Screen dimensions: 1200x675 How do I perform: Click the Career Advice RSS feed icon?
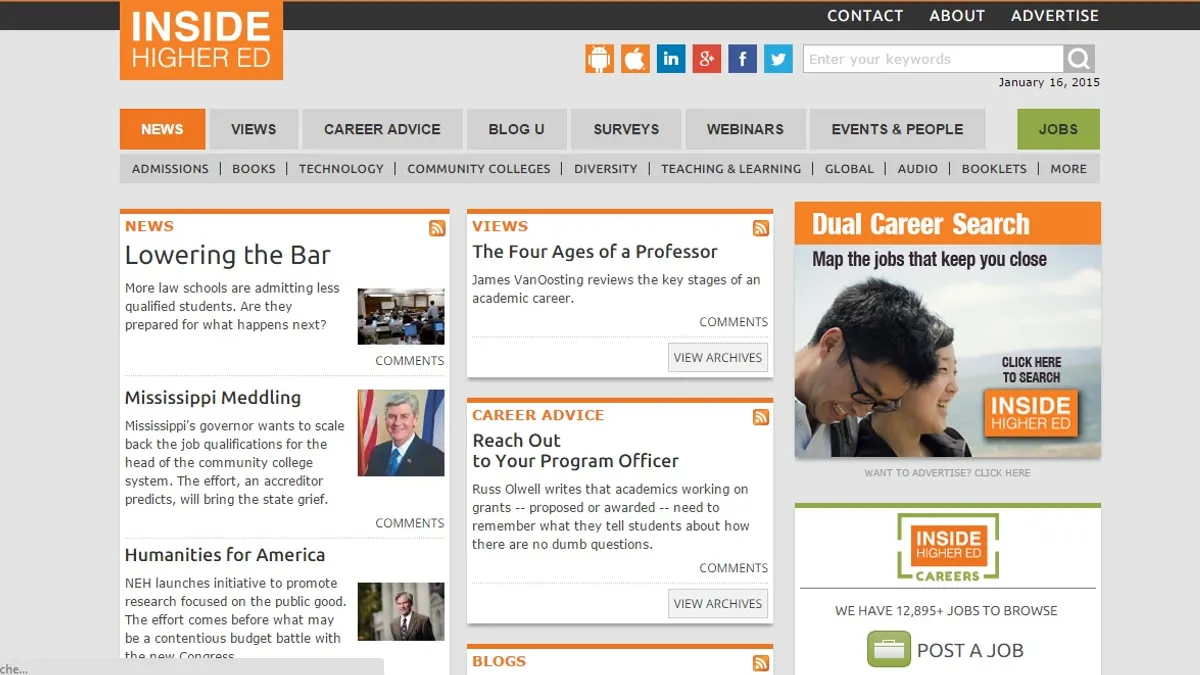coord(761,417)
